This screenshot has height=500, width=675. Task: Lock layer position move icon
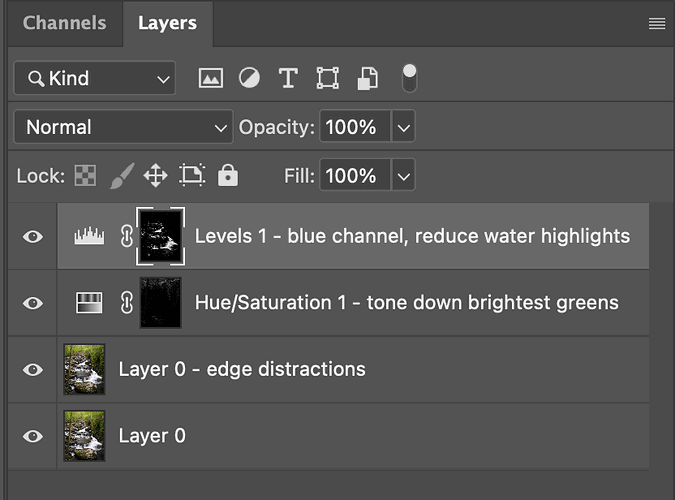pyautogui.click(x=155, y=177)
